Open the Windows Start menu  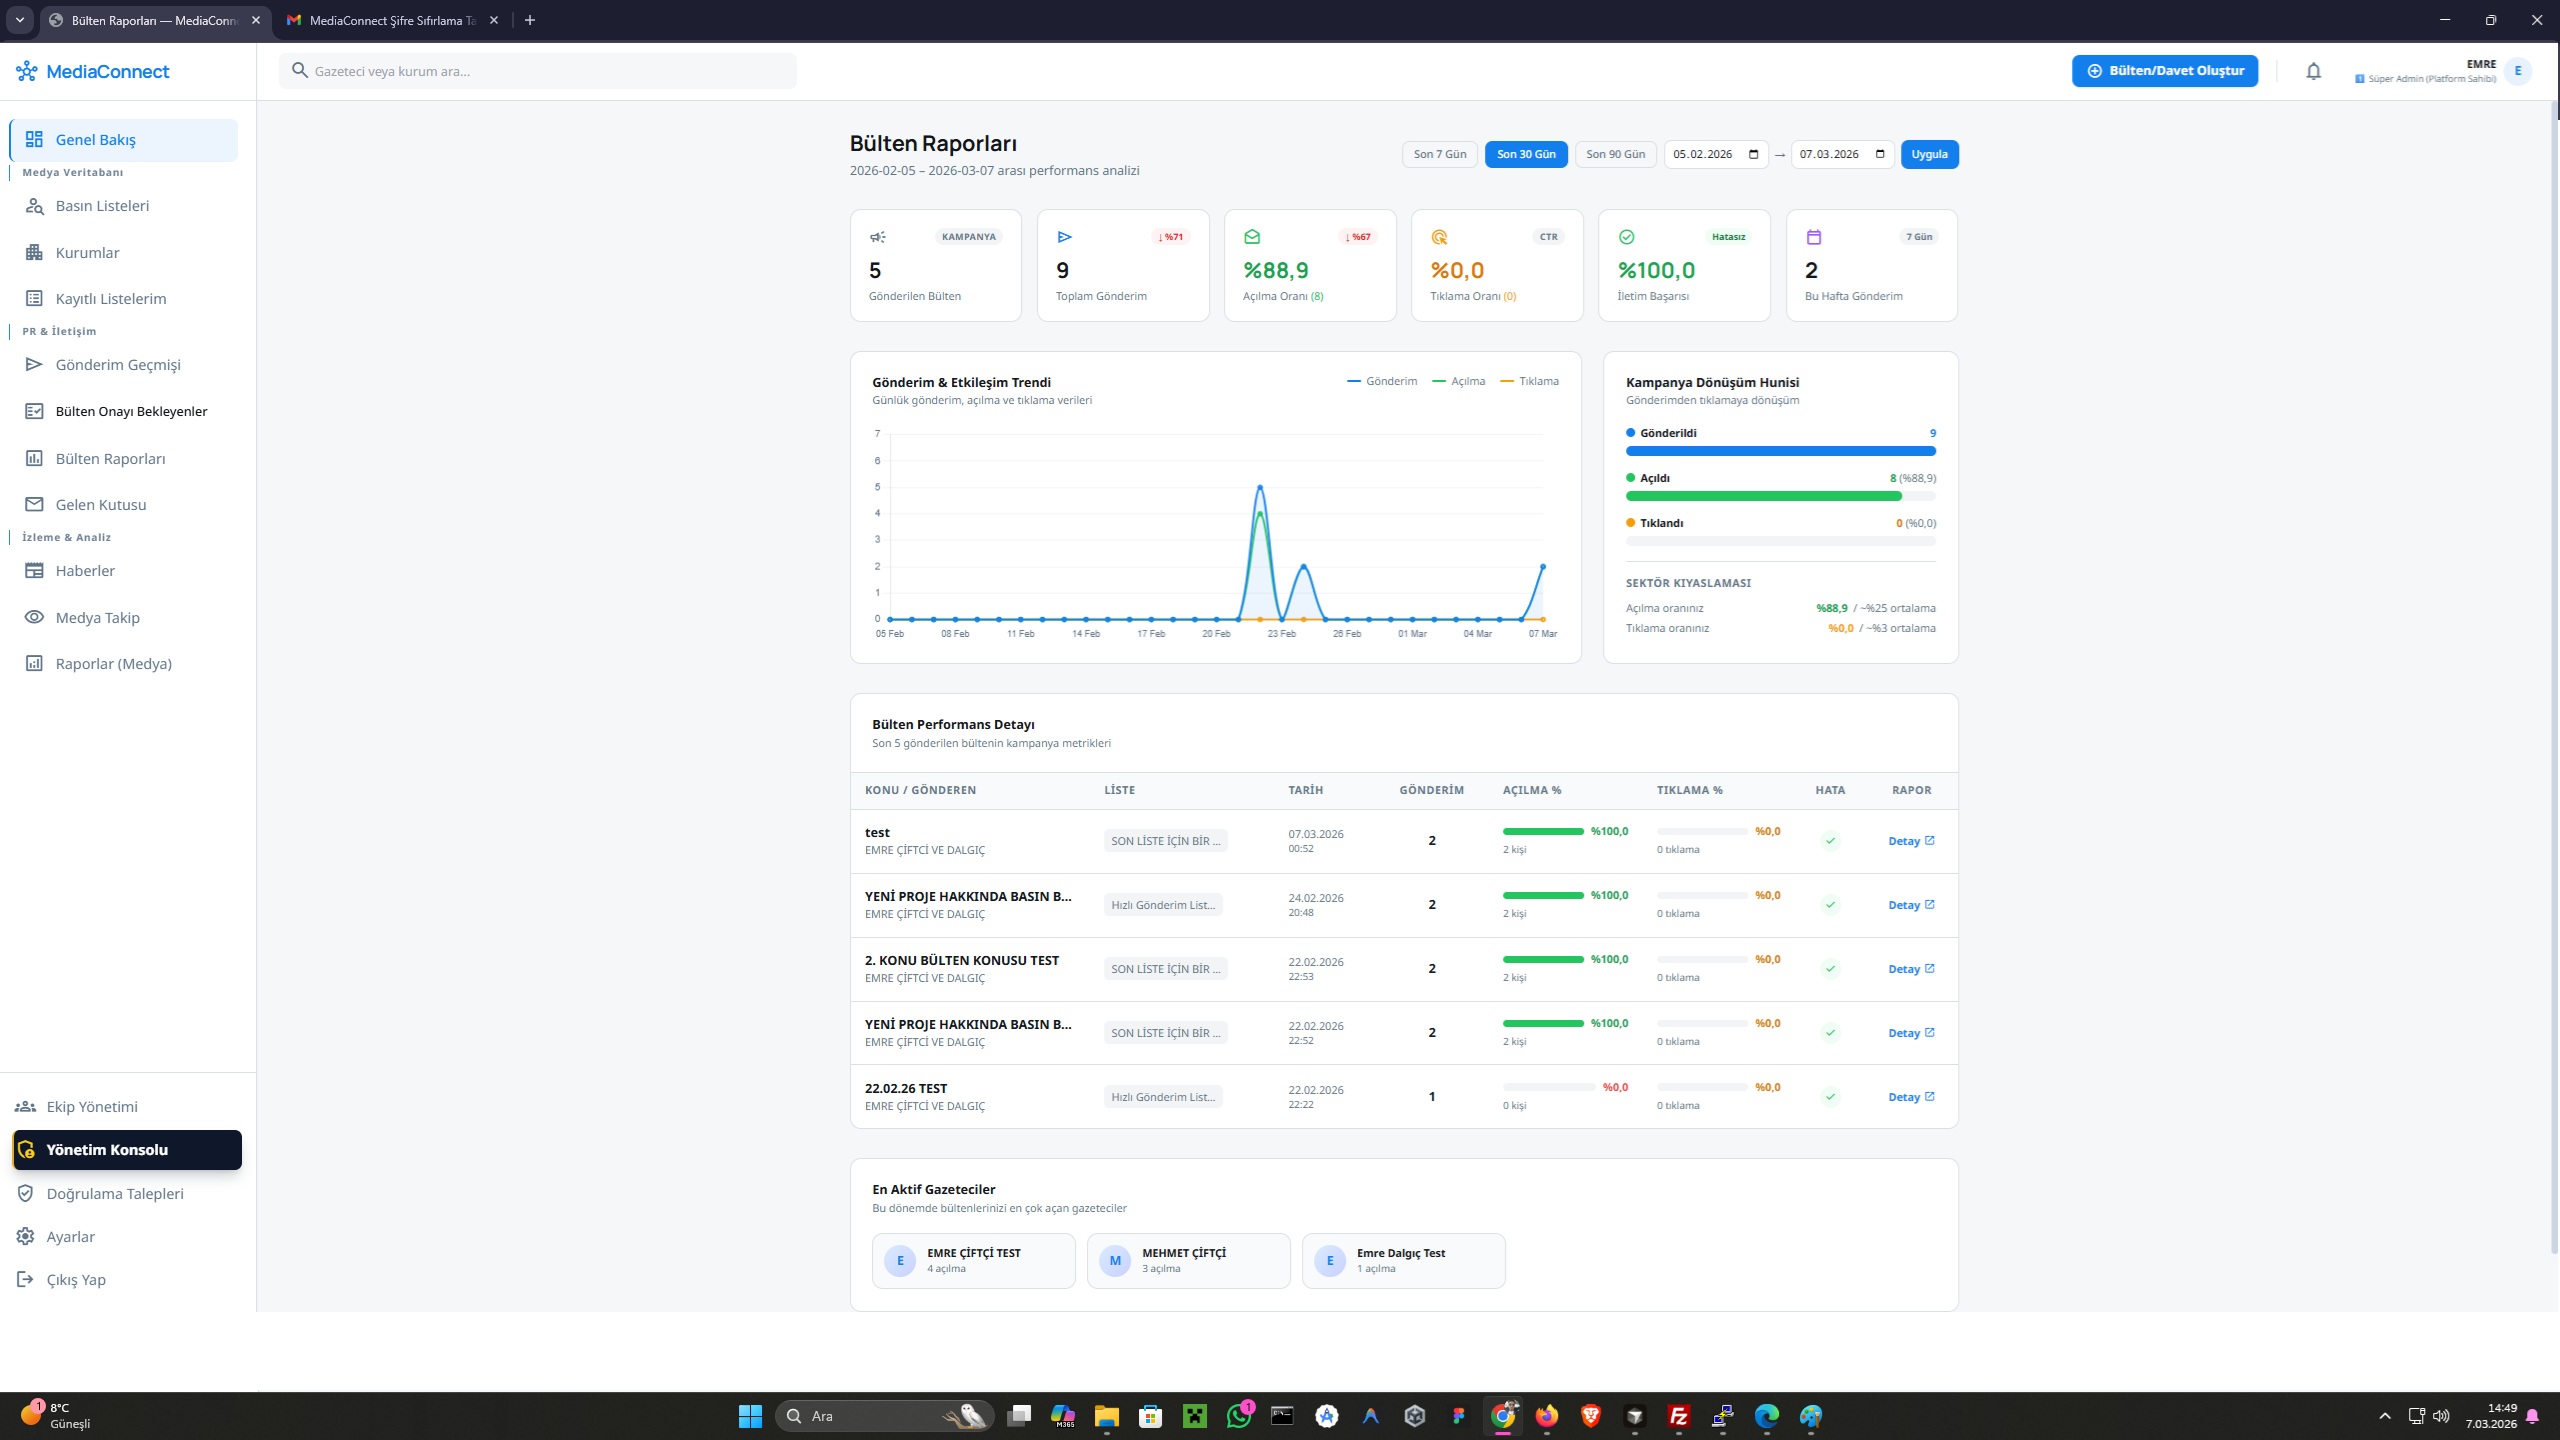[750, 1416]
